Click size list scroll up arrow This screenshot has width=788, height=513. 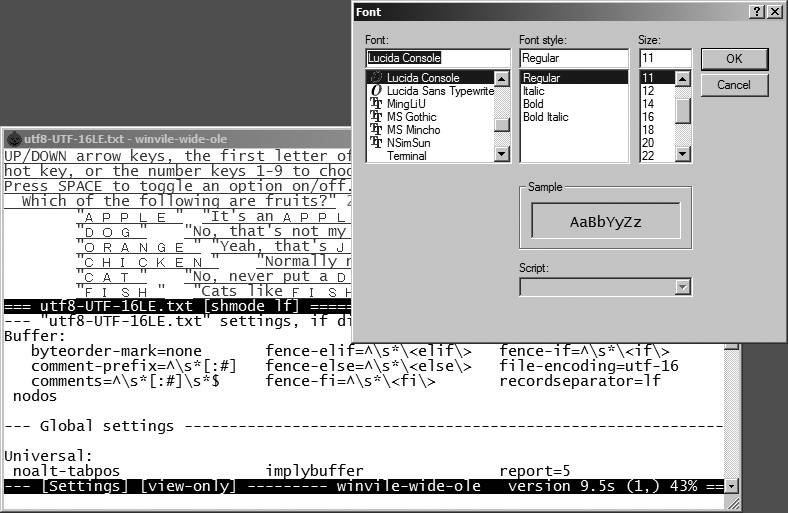point(682,78)
